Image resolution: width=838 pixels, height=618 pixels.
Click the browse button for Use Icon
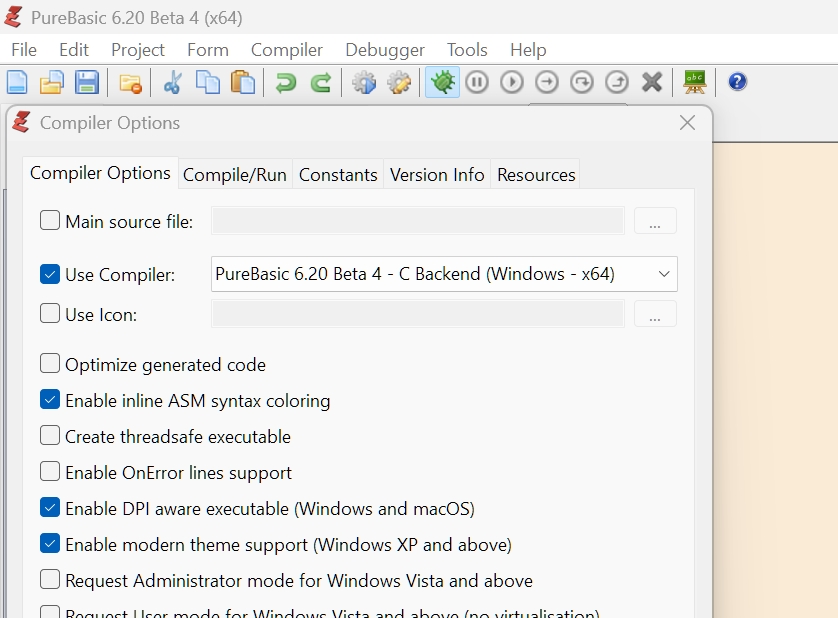point(655,313)
